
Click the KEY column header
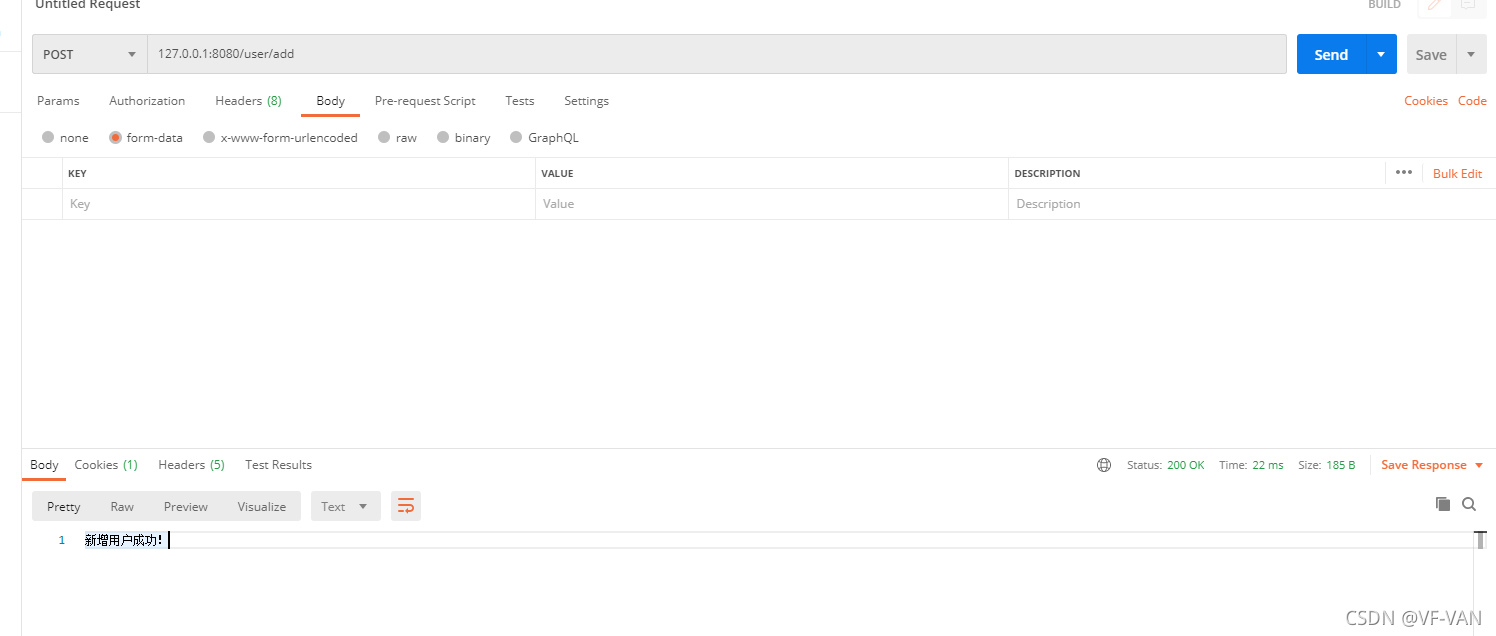[x=77, y=173]
